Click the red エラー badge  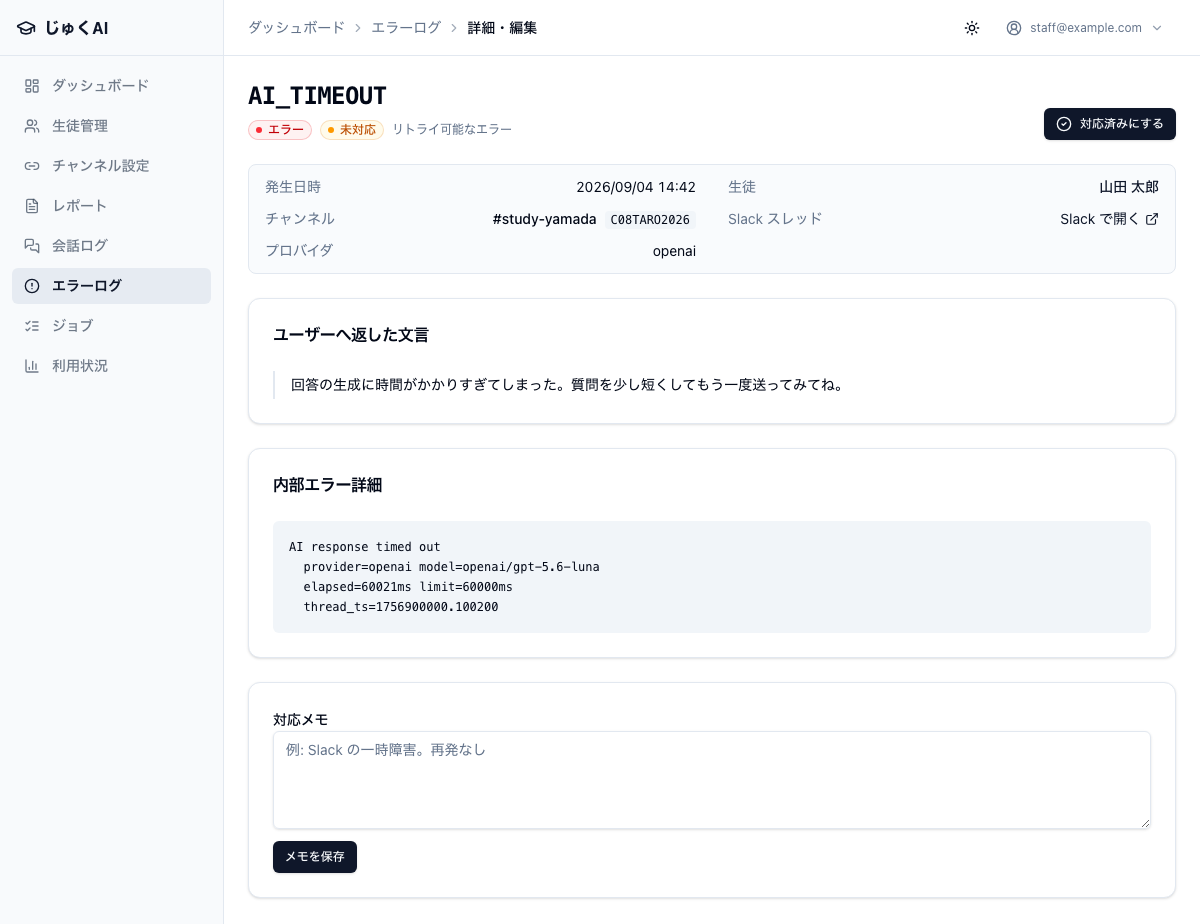[280, 130]
